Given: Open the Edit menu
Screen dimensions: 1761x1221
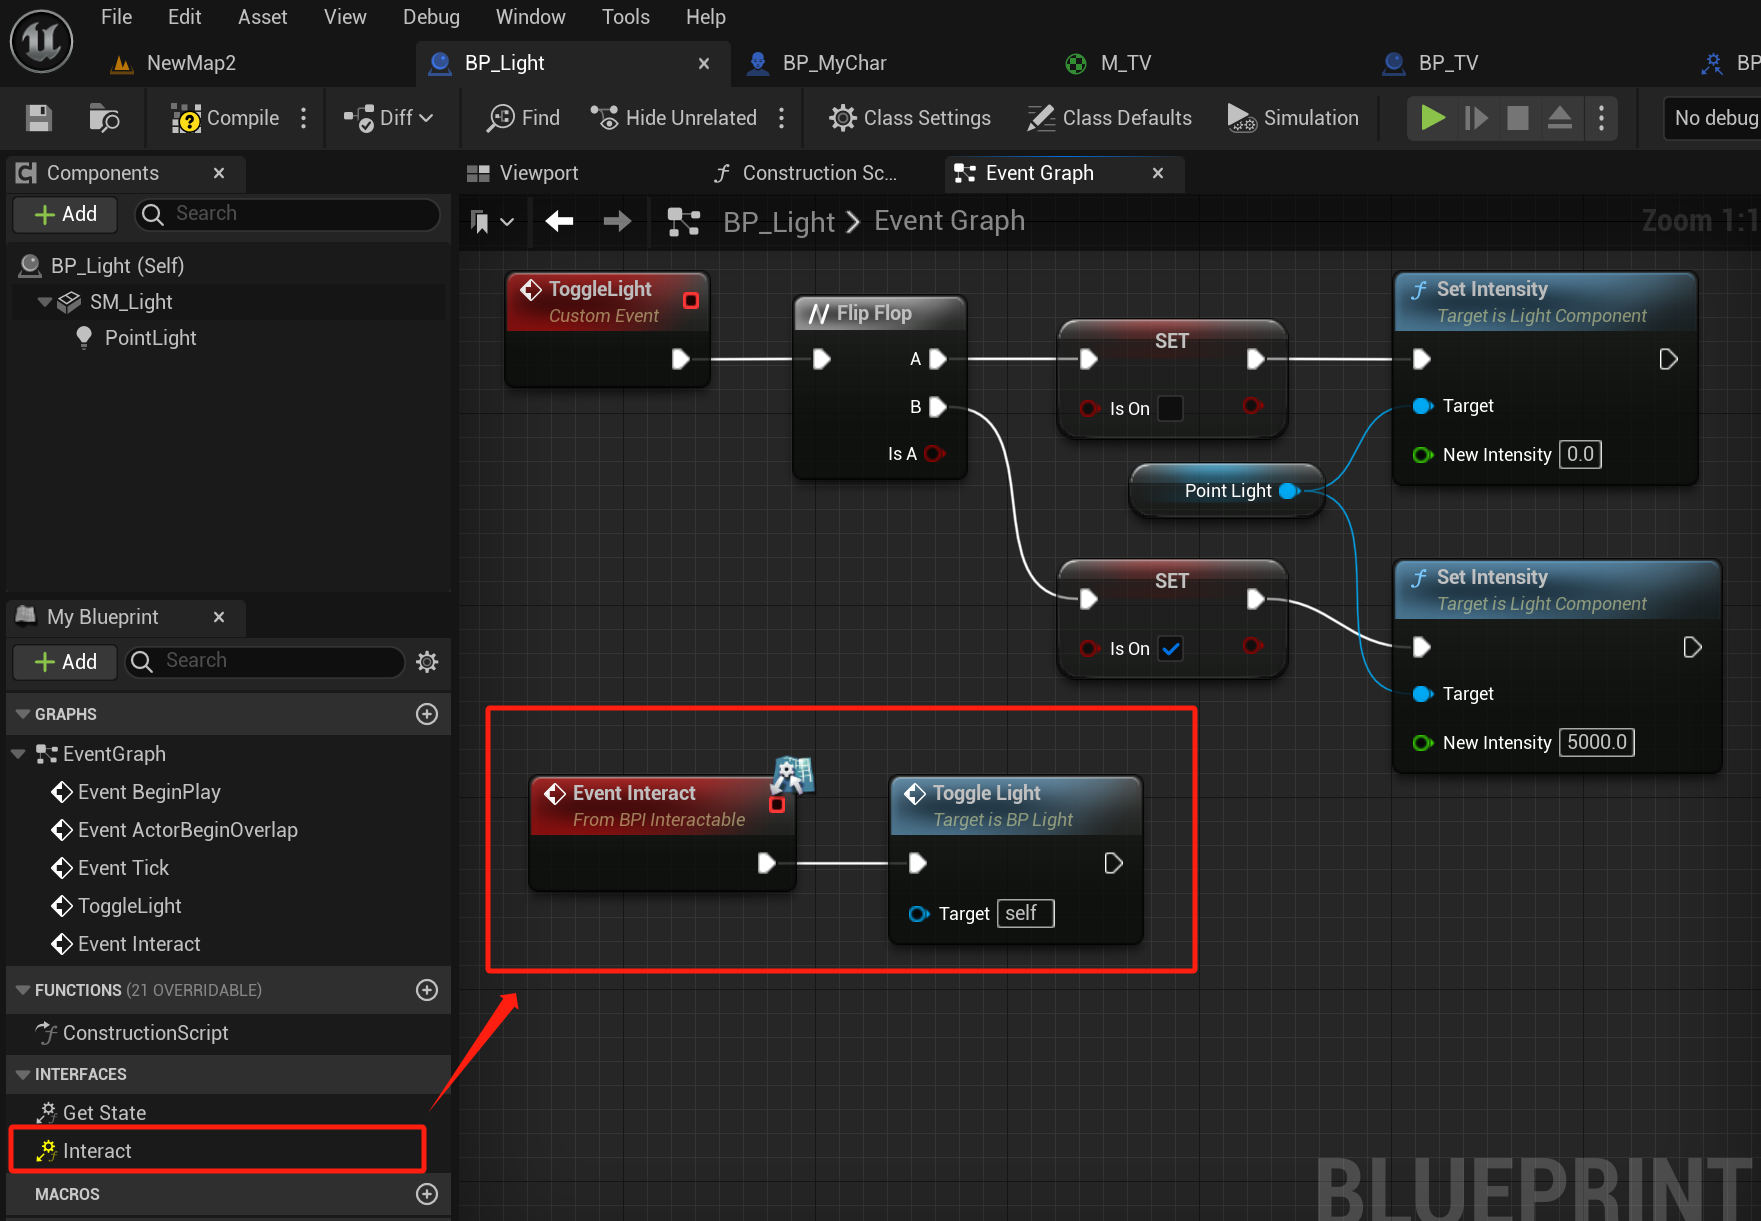Looking at the screenshot, I should coord(184,17).
